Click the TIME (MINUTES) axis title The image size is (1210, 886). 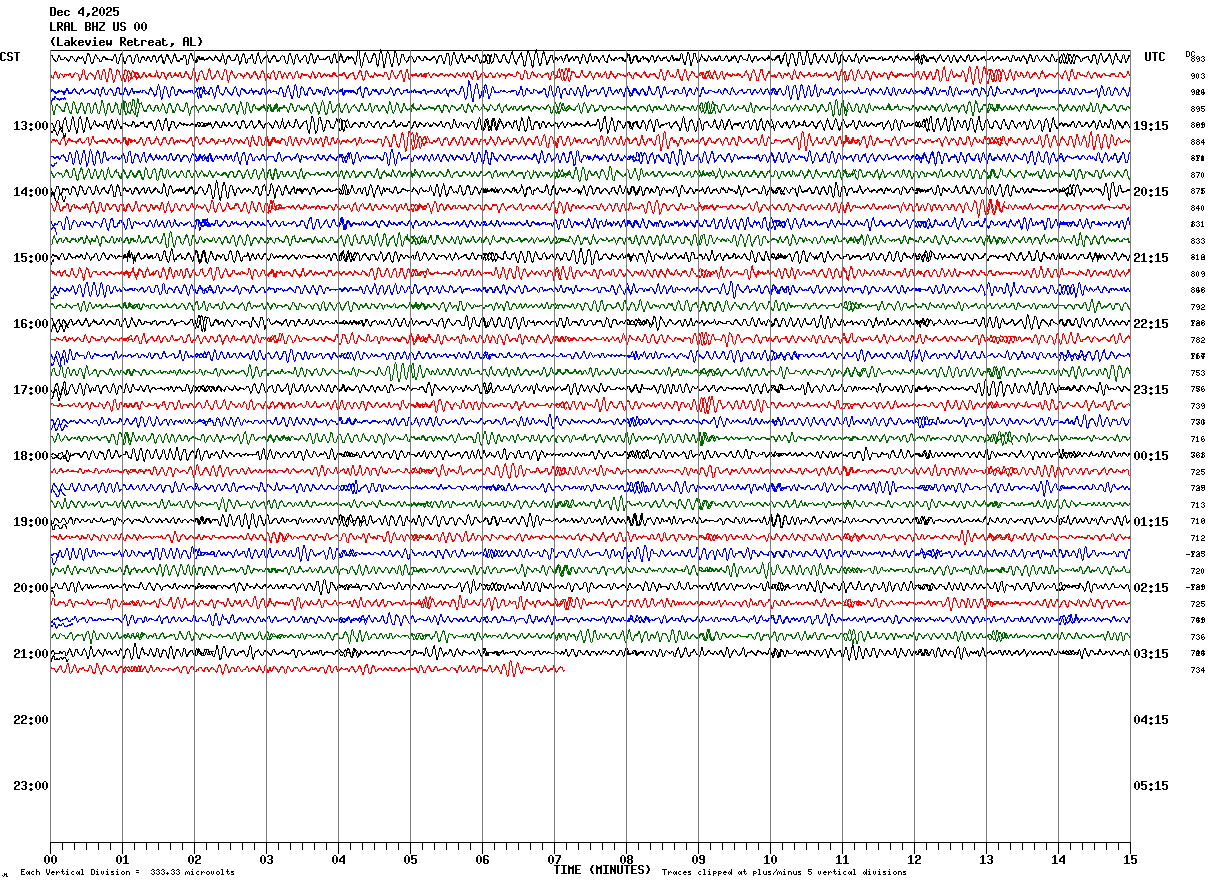602,870
